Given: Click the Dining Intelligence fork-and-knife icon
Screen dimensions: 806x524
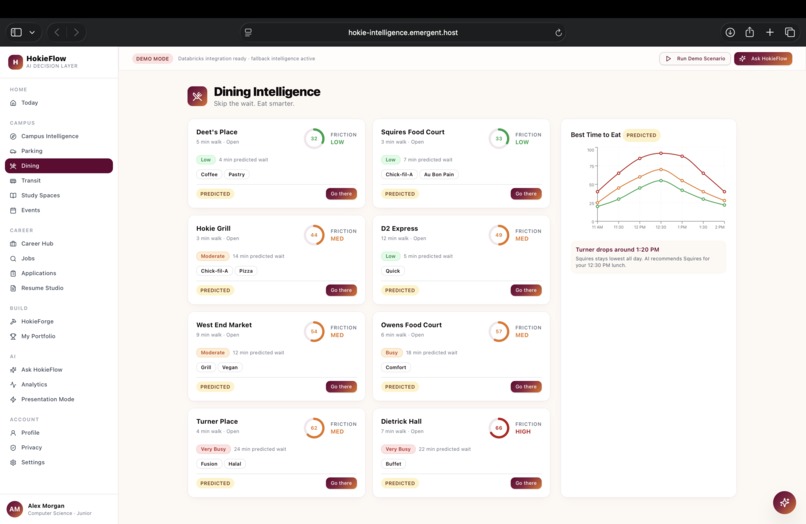Looking at the screenshot, I should 197,96.
